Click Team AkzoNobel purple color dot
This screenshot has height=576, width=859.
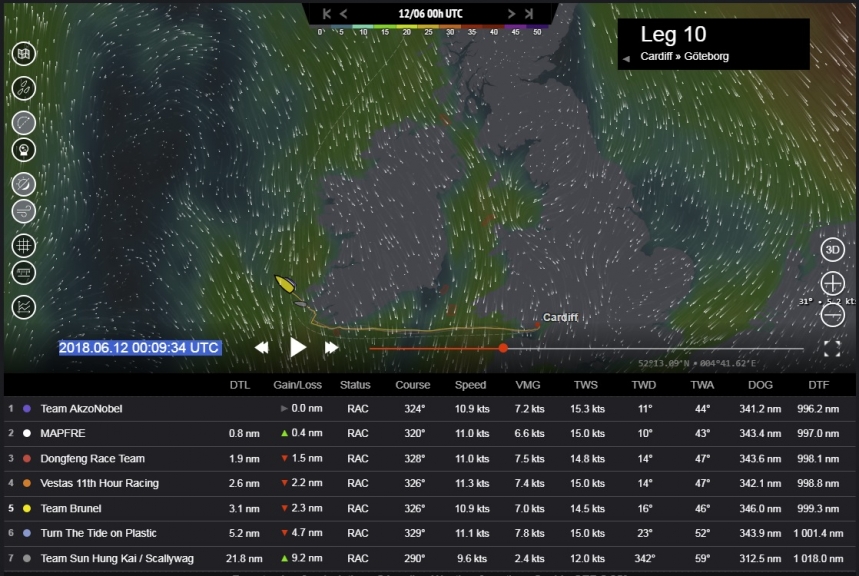[x=27, y=408]
